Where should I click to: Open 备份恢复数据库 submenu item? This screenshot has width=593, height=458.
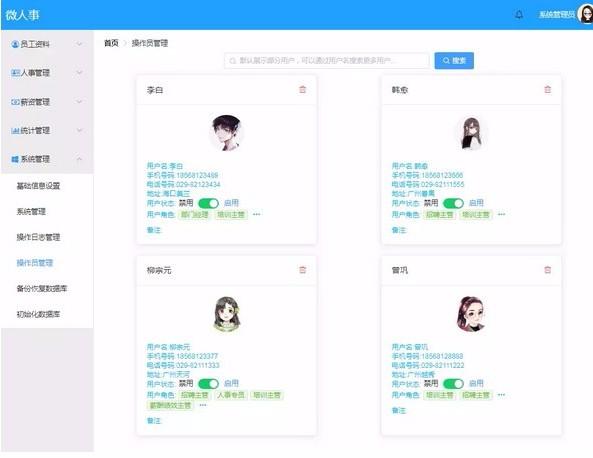[x=42, y=288]
